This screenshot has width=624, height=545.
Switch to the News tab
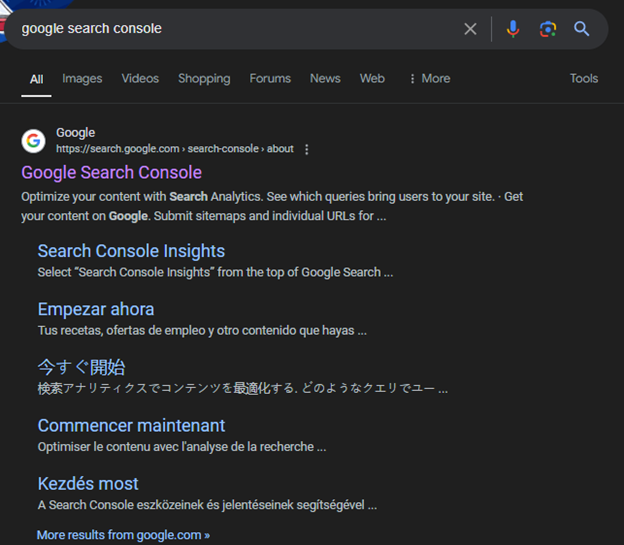click(x=325, y=78)
